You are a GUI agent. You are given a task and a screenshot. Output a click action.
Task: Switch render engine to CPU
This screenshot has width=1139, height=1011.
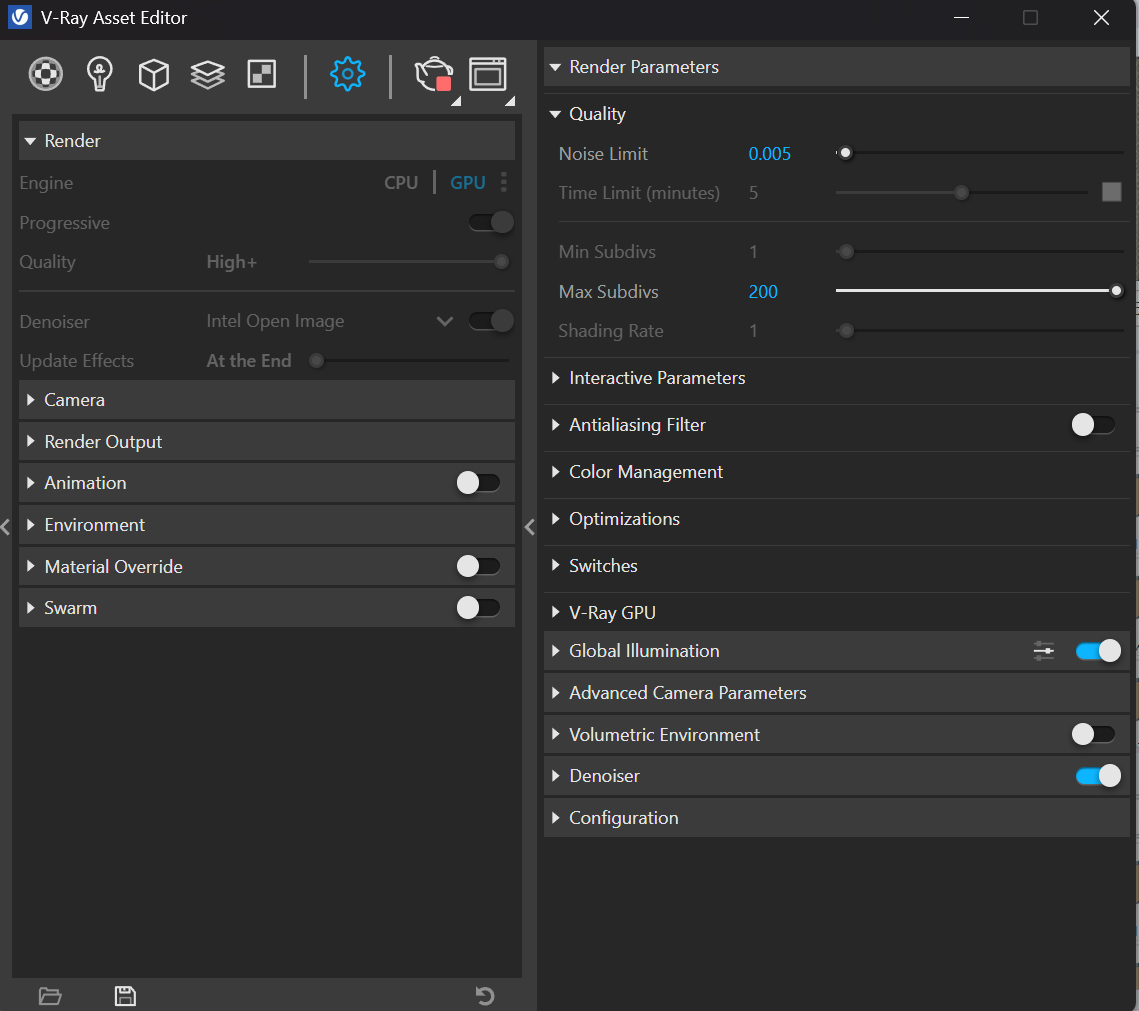401,182
